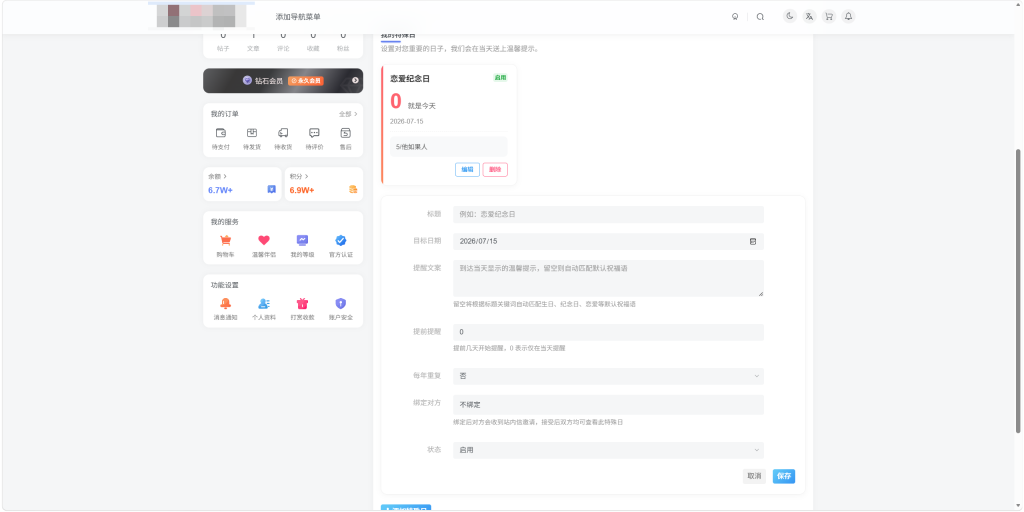Click the card note text 5/他如果人
The height and width of the screenshot is (512, 1024).
411,147
